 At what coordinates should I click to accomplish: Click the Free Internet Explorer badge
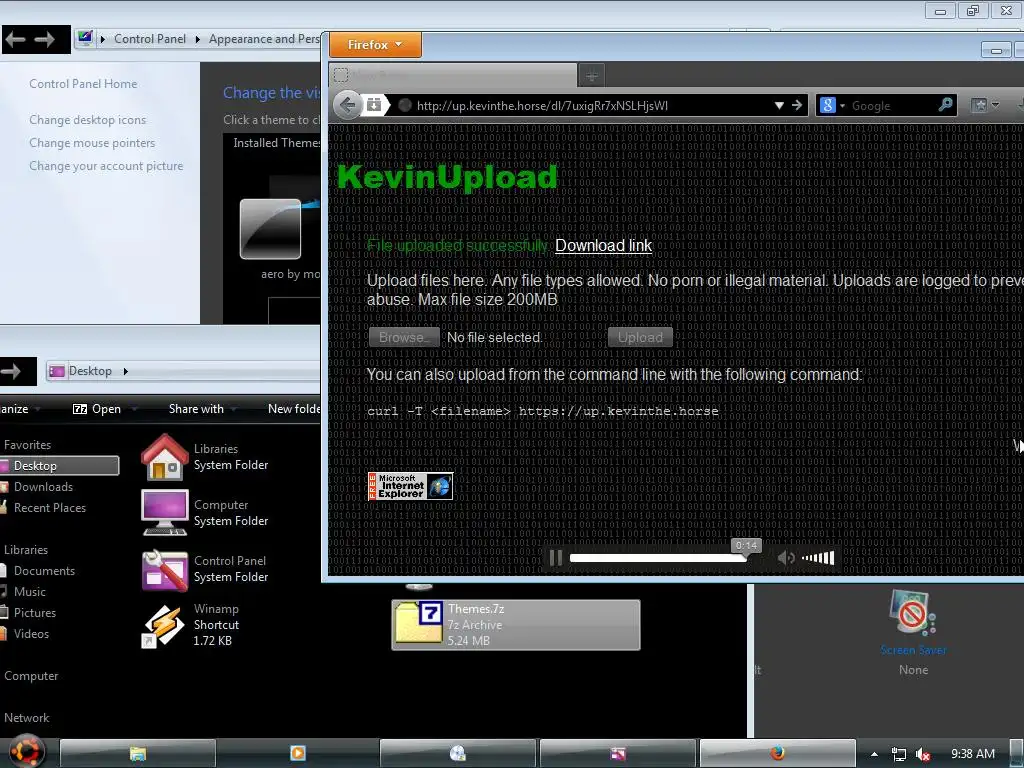tap(410, 487)
